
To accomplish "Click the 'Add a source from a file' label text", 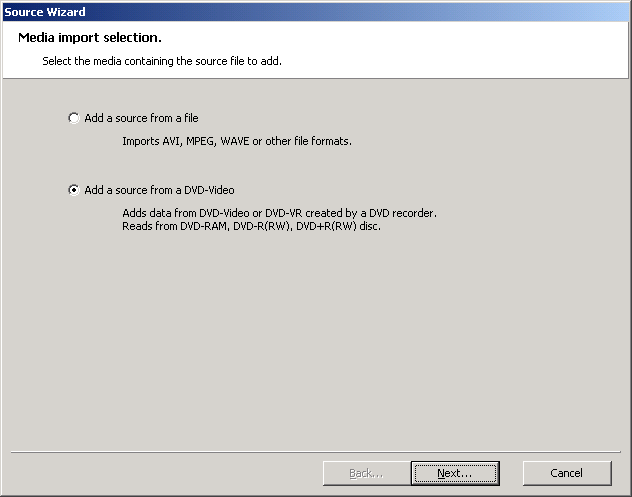I will tap(141, 118).
